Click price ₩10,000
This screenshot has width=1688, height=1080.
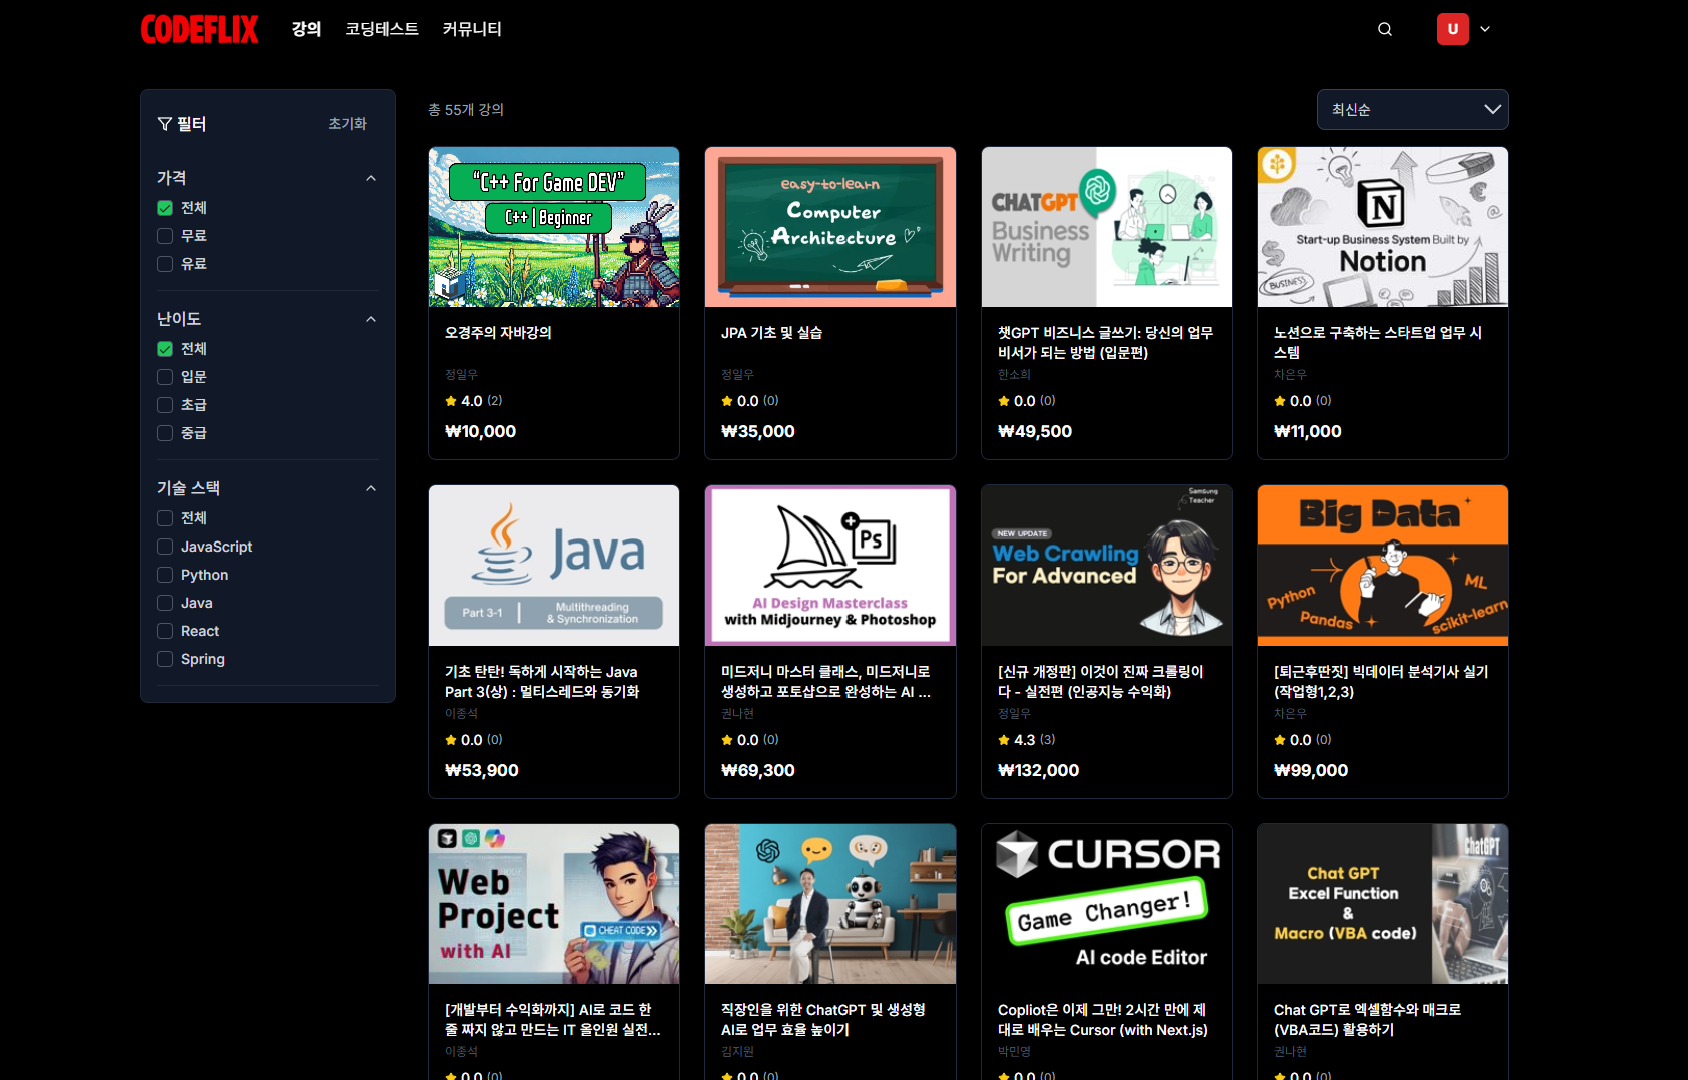point(480,432)
